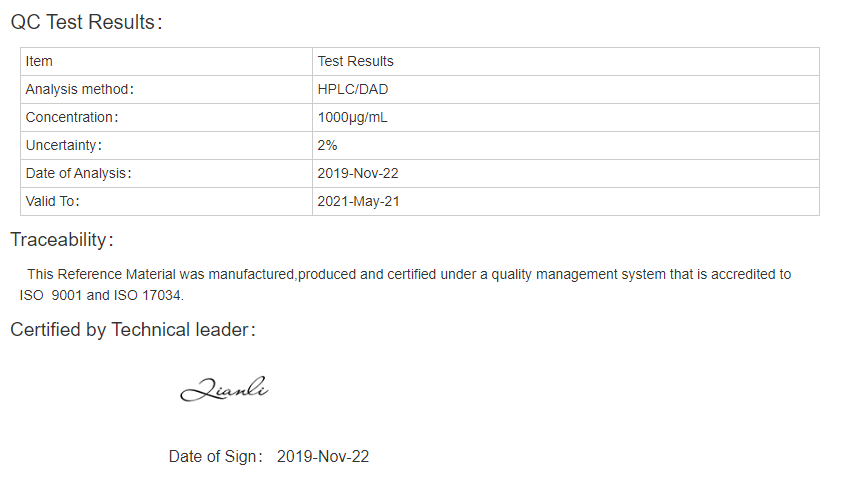Viewport: 846px width, 494px height.
Task: Click the ISO 9001 and ISO 17034 text
Action: [101, 296]
